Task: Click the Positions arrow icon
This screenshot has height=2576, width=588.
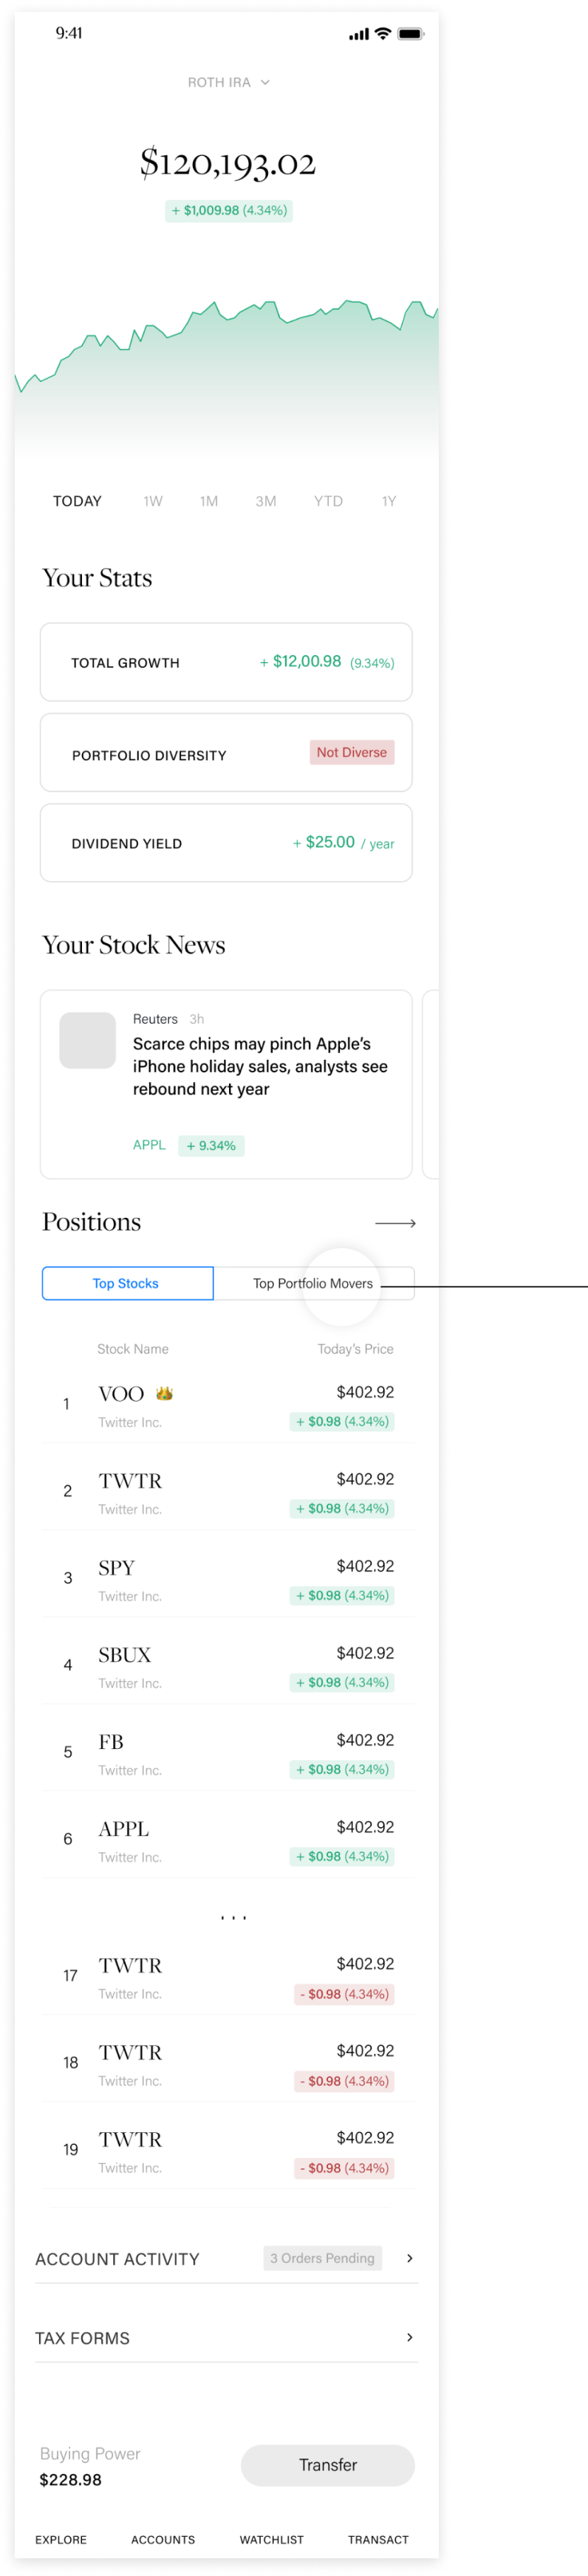Action: (395, 1222)
